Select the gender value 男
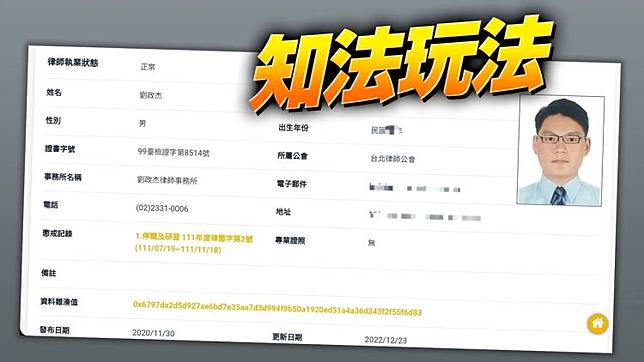Viewport: 644px width, 362px height. click(x=142, y=123)
